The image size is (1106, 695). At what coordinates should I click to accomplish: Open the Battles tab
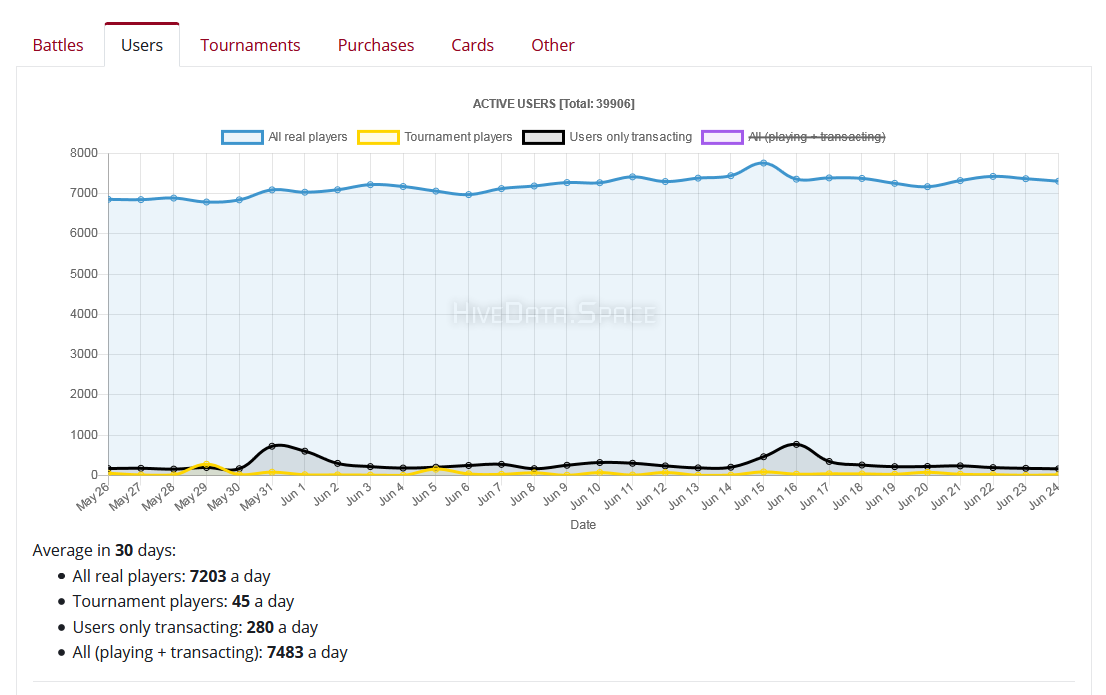tap(58, 45)
